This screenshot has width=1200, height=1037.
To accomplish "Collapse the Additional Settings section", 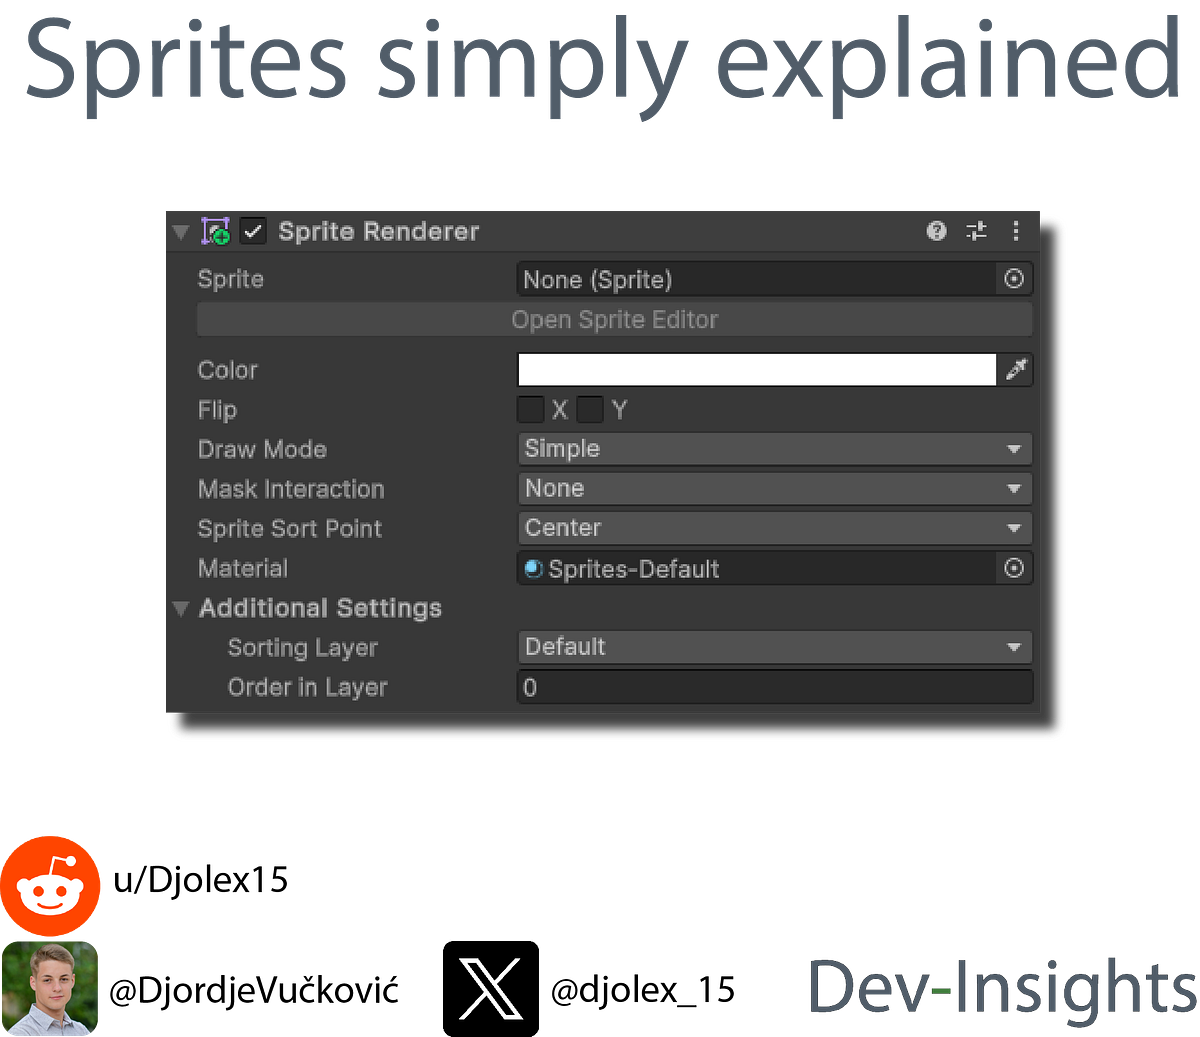I will click(181, 608).
